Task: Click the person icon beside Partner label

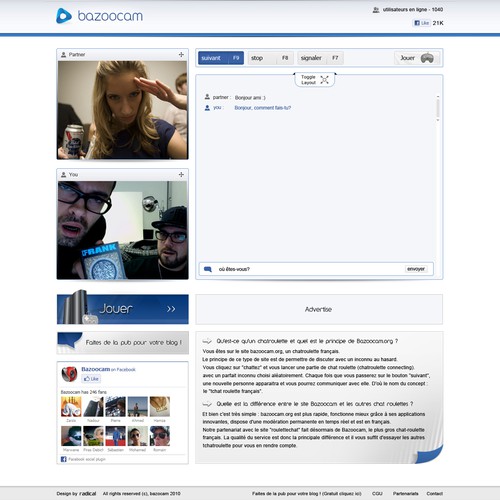Action: (x=63, y=54)
